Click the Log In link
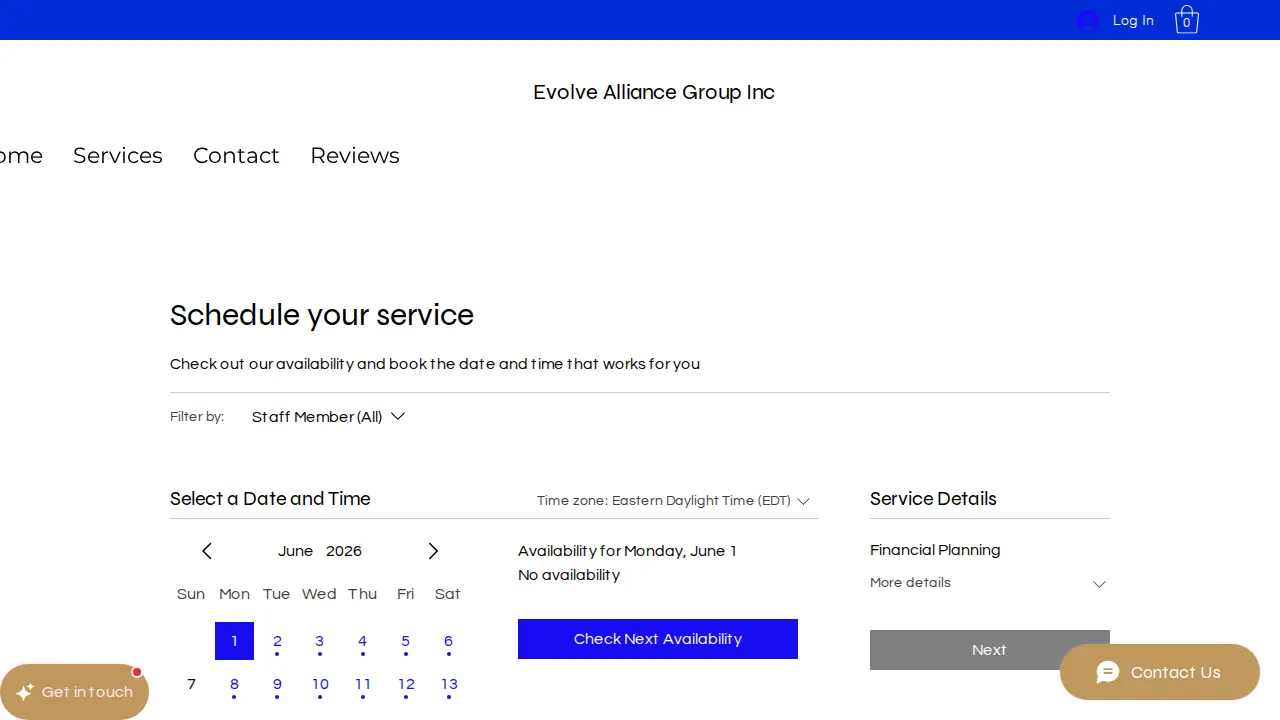This screenshot has width=1280, height=720. (1133, 20)
